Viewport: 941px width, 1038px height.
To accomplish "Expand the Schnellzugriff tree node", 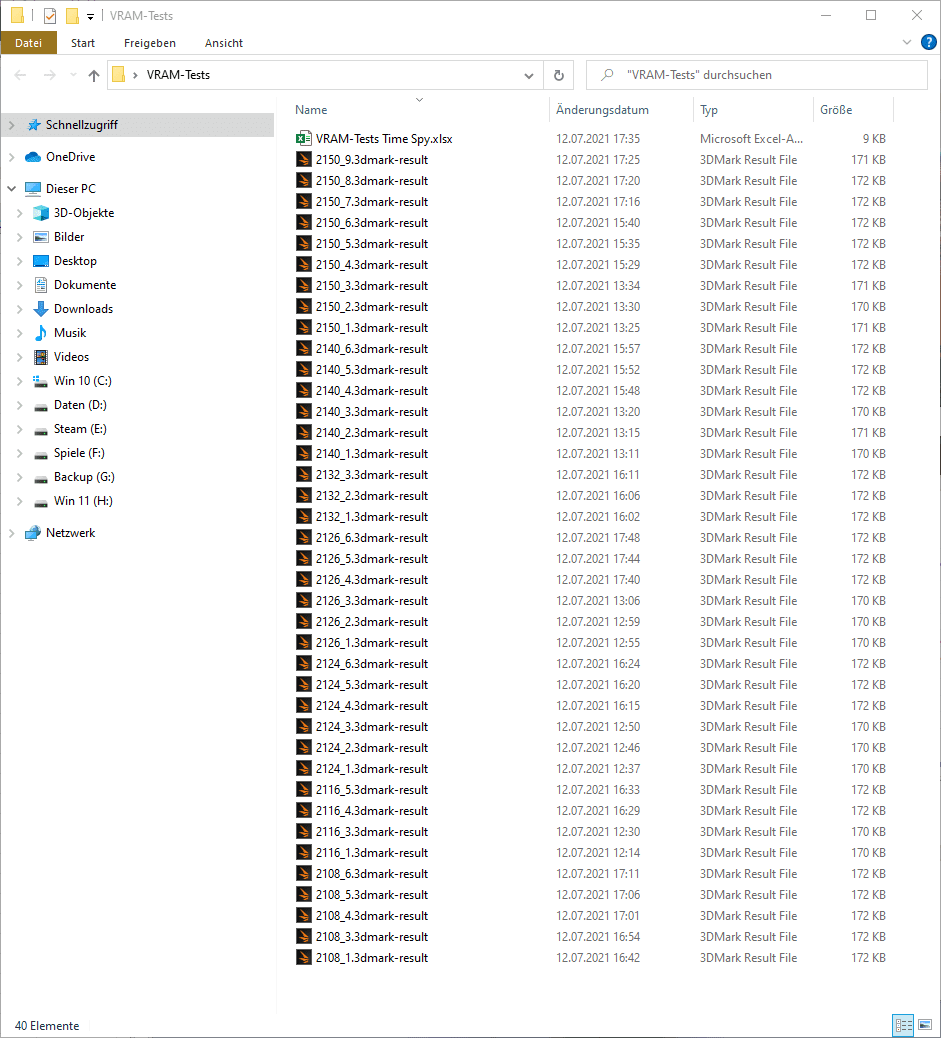I will point(12,124).
